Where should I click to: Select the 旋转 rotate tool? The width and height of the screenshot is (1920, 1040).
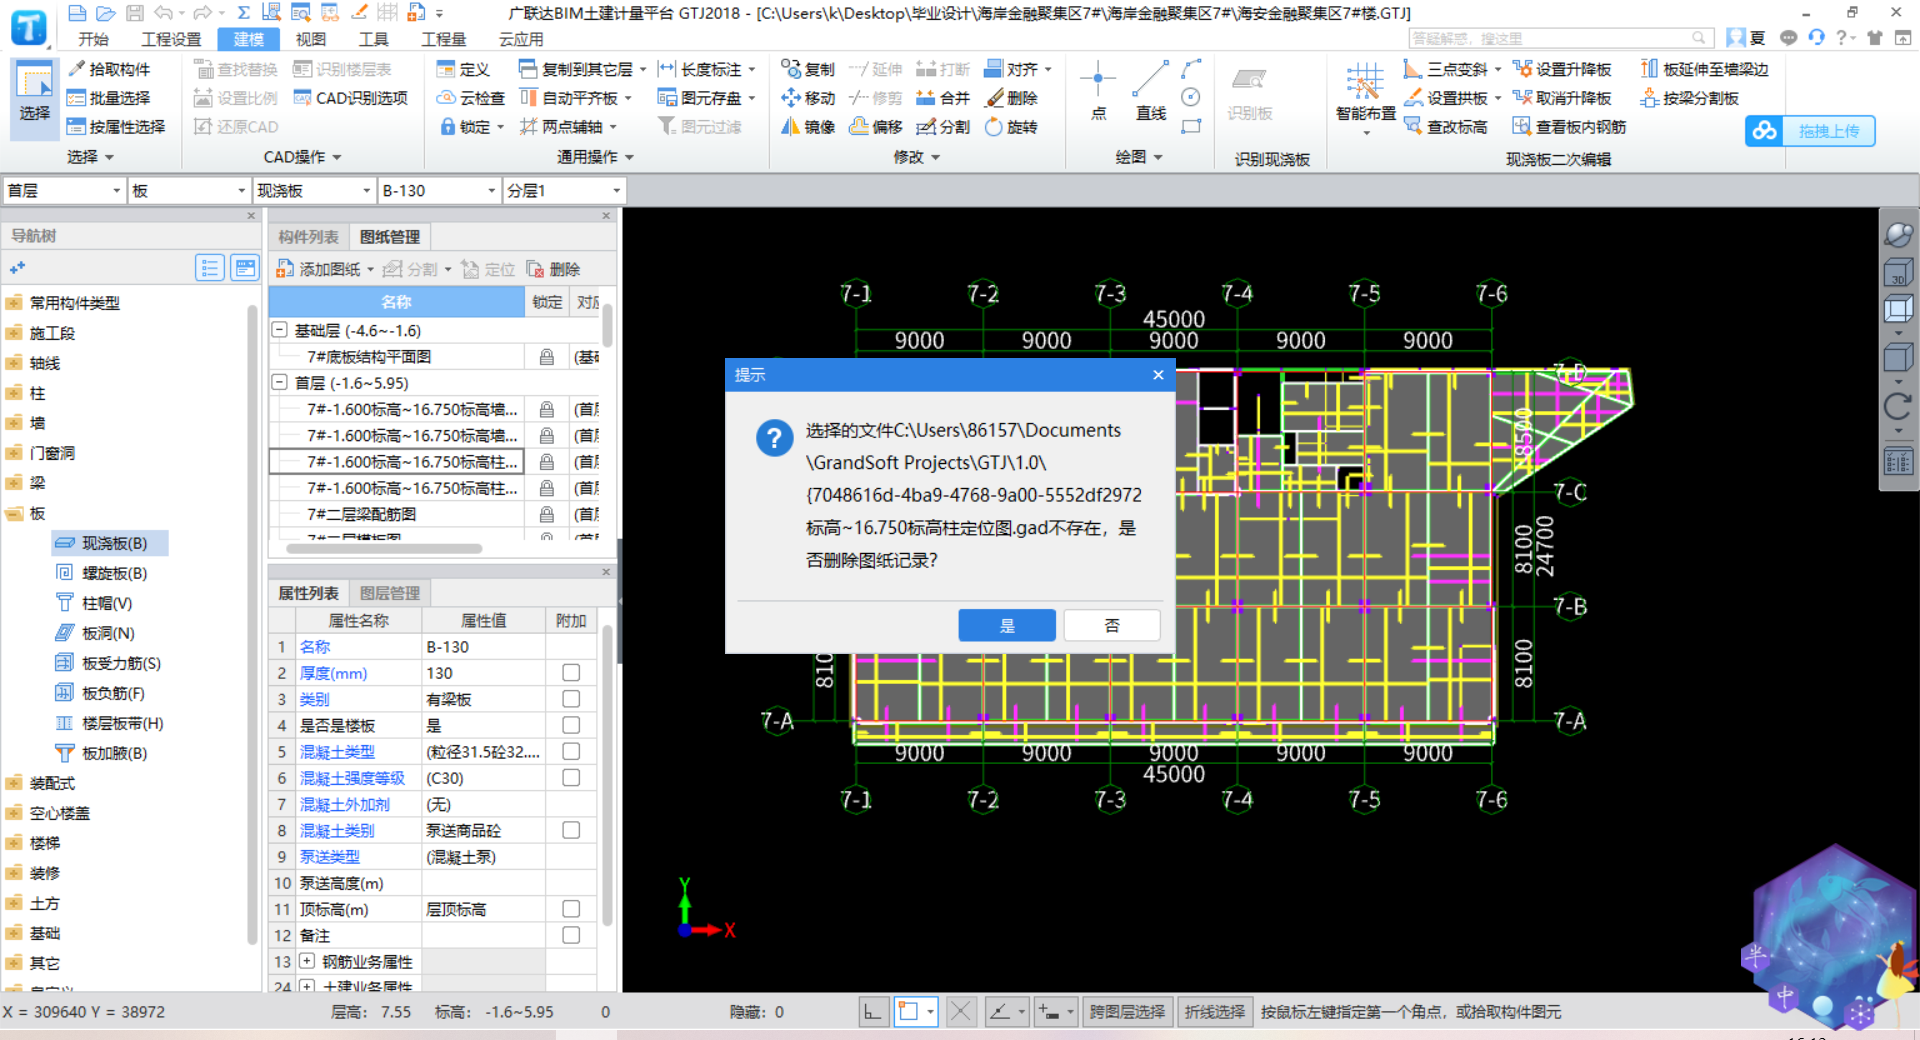[1011, 127]
